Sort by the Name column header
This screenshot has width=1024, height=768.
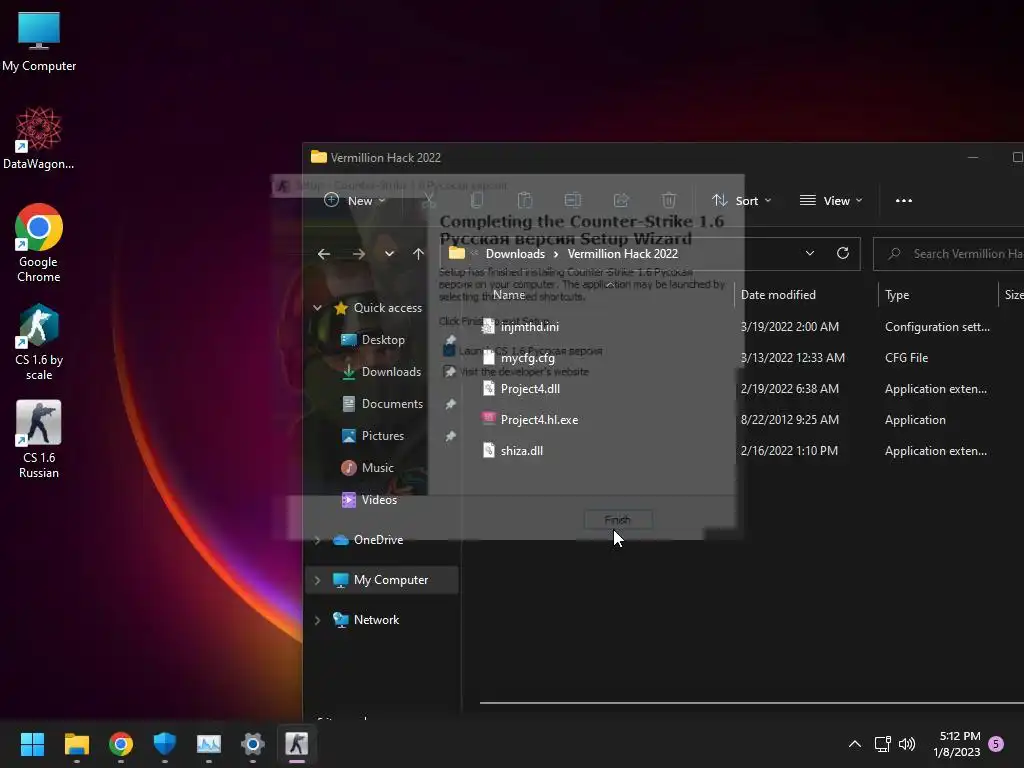point(509,295)
